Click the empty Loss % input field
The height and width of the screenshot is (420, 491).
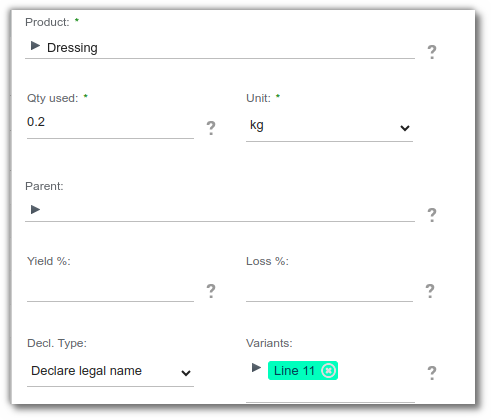coord(329,289)
